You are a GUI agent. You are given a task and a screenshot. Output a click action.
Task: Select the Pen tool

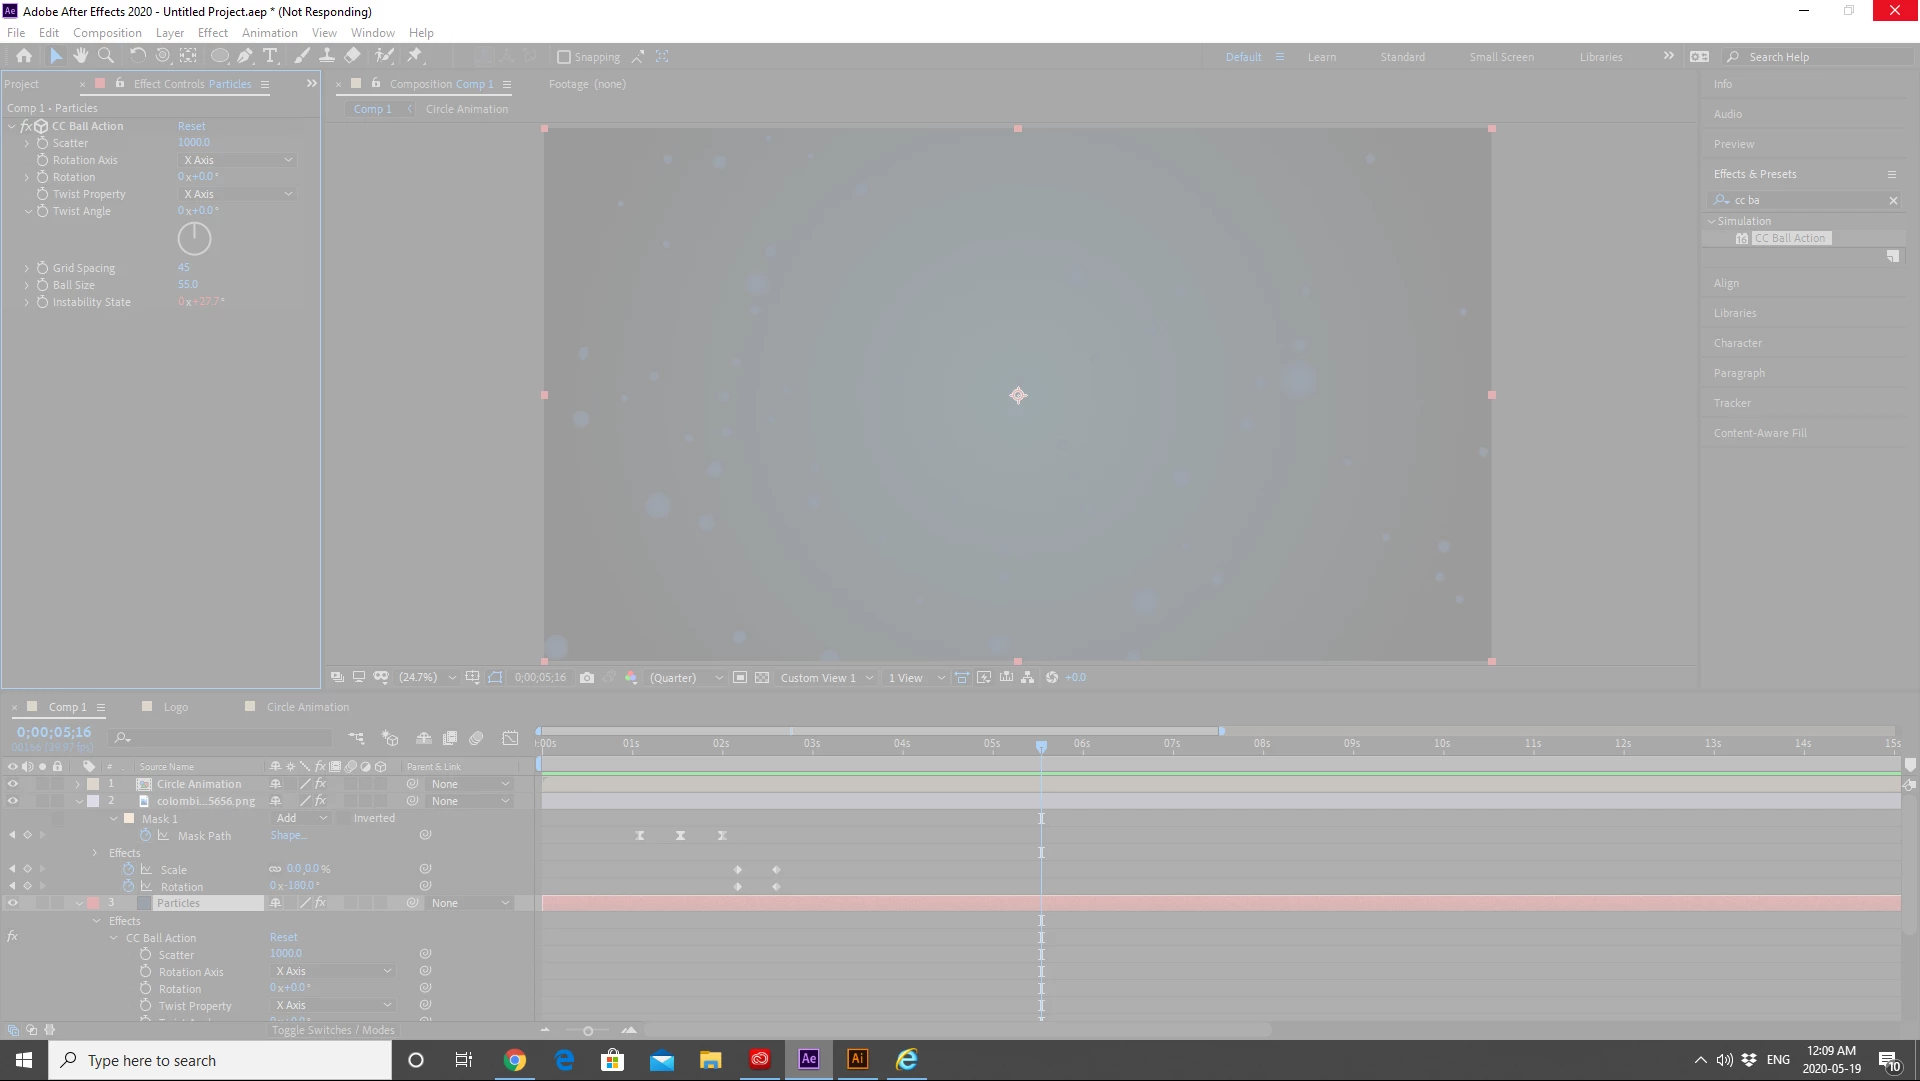[x=245, y=56]
